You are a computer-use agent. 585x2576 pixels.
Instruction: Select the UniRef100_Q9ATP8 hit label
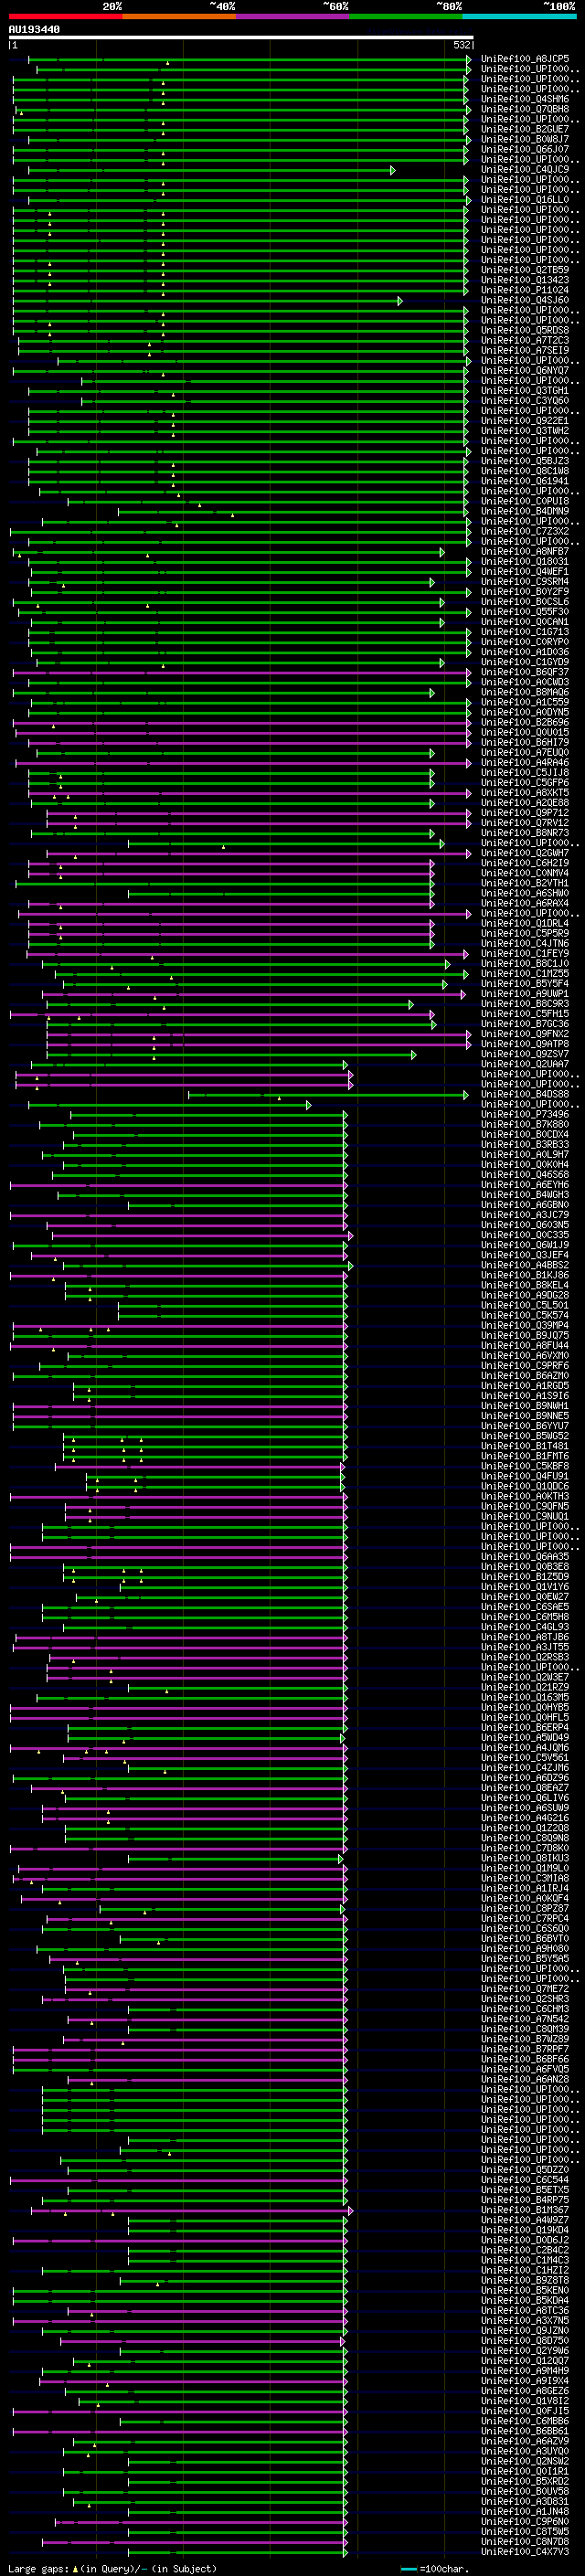[525, 1044]
